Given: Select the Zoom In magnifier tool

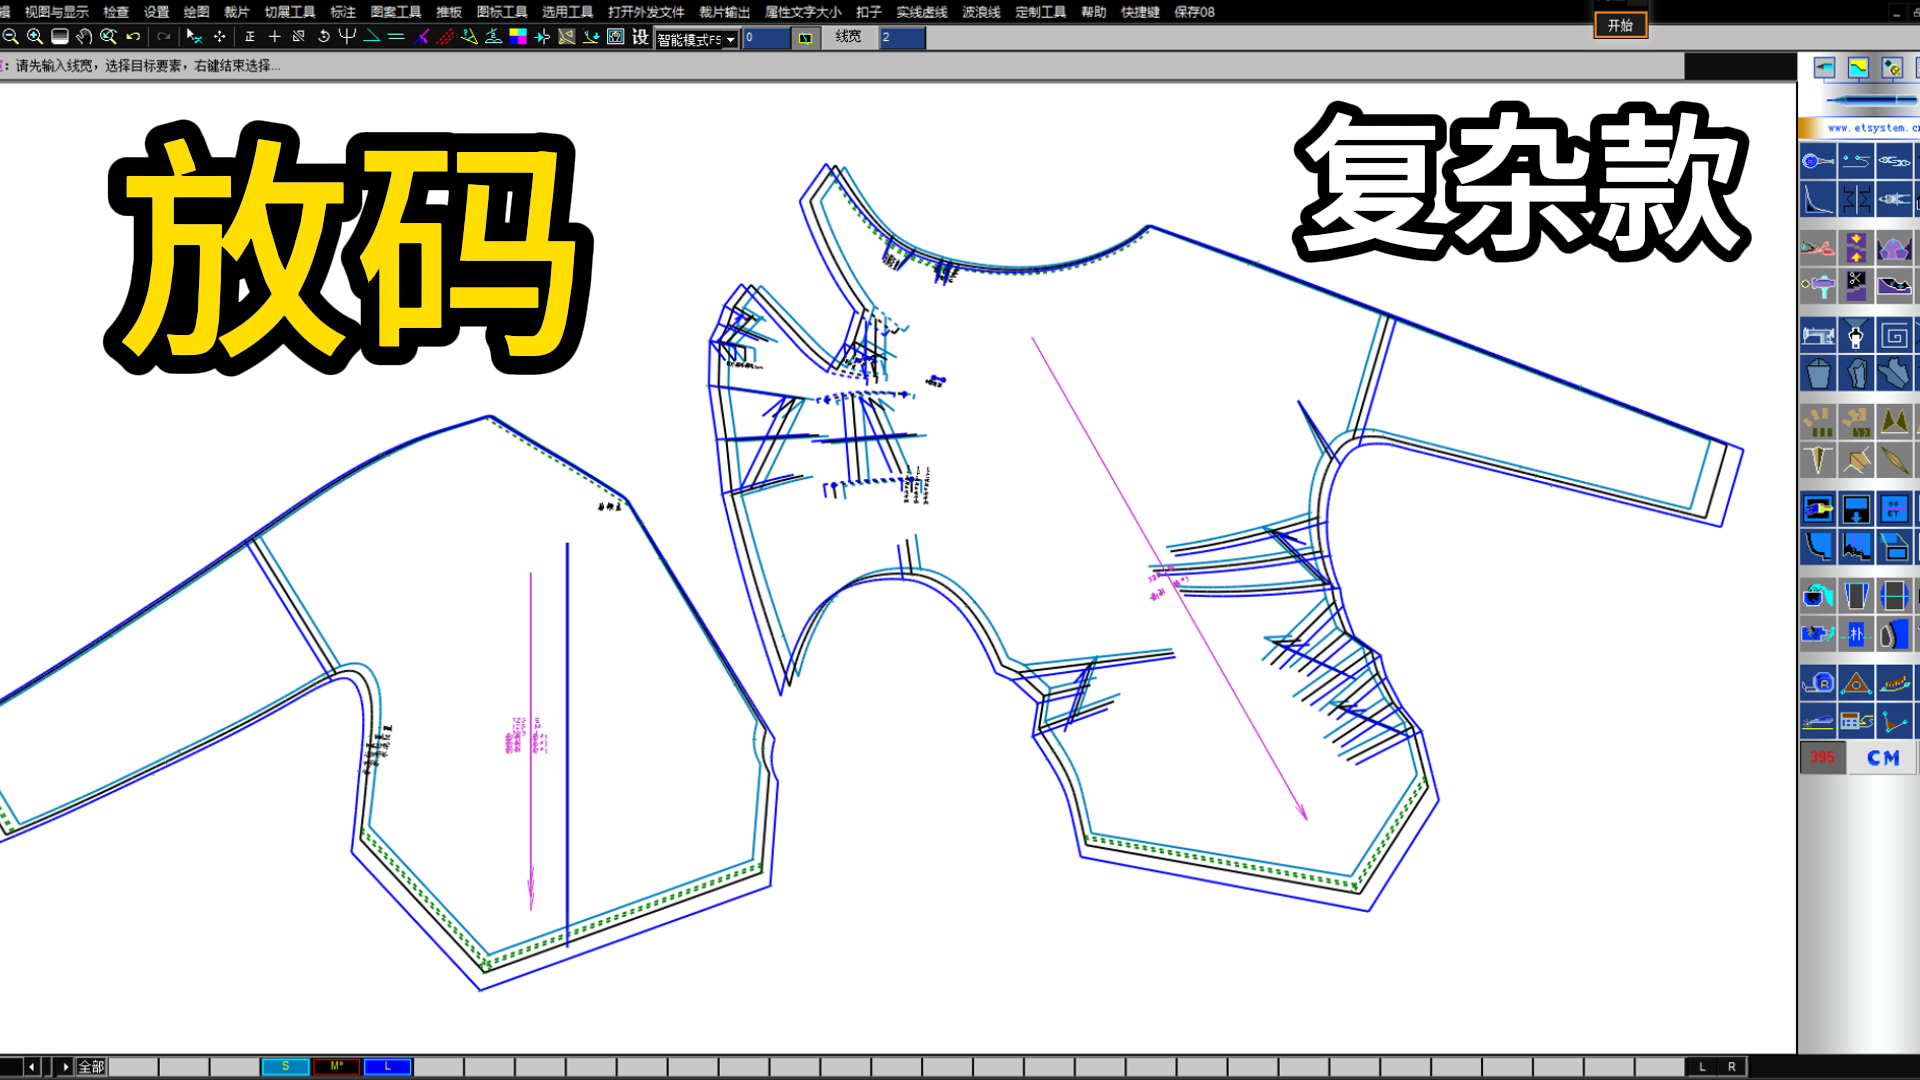Looking at the screenshot, I should click(33, 38).
